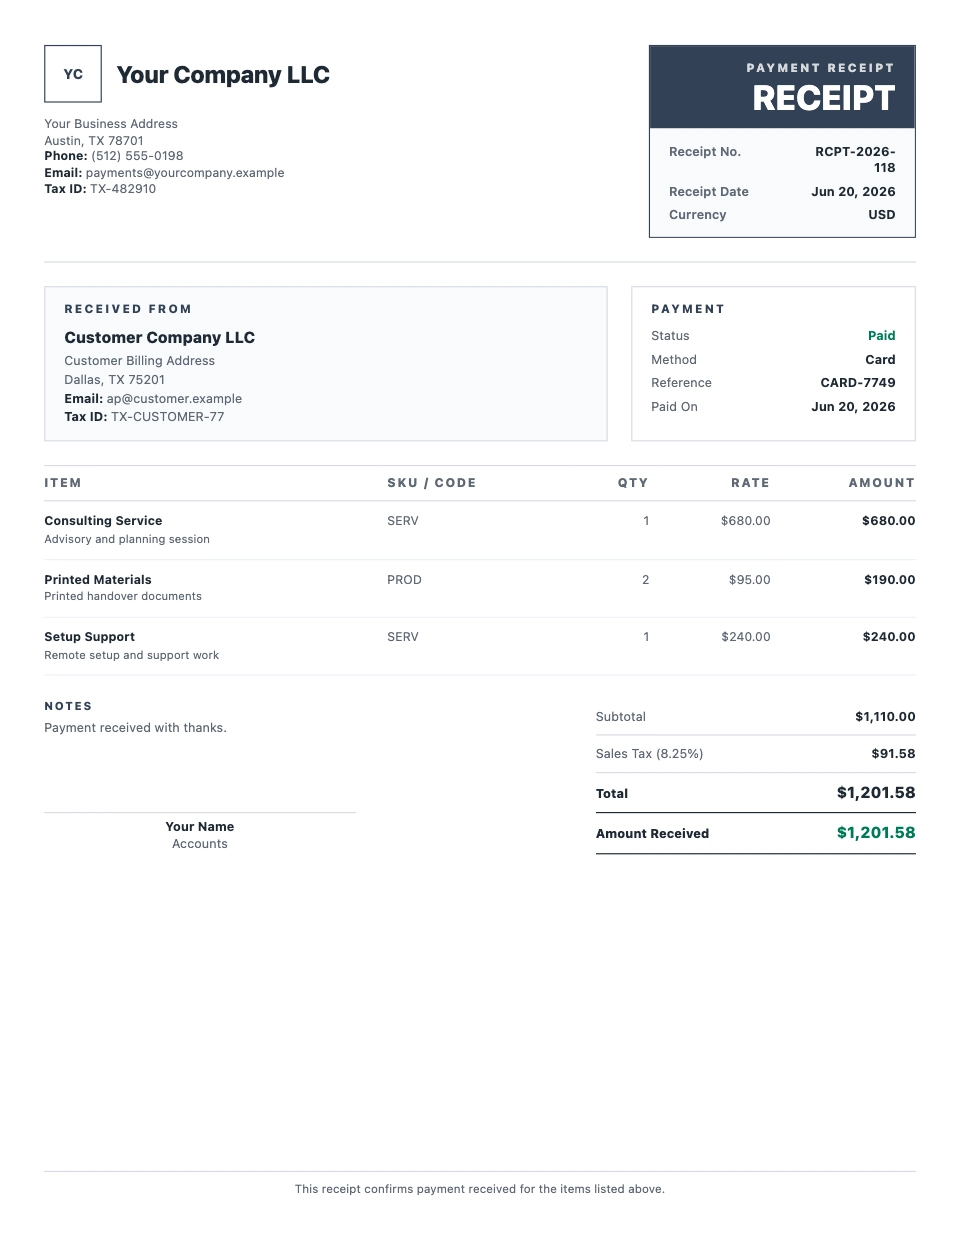960x1240 pixels.
Task: Click the $680.00 rate for Consulting Service
Action: [x=746, y=521]
